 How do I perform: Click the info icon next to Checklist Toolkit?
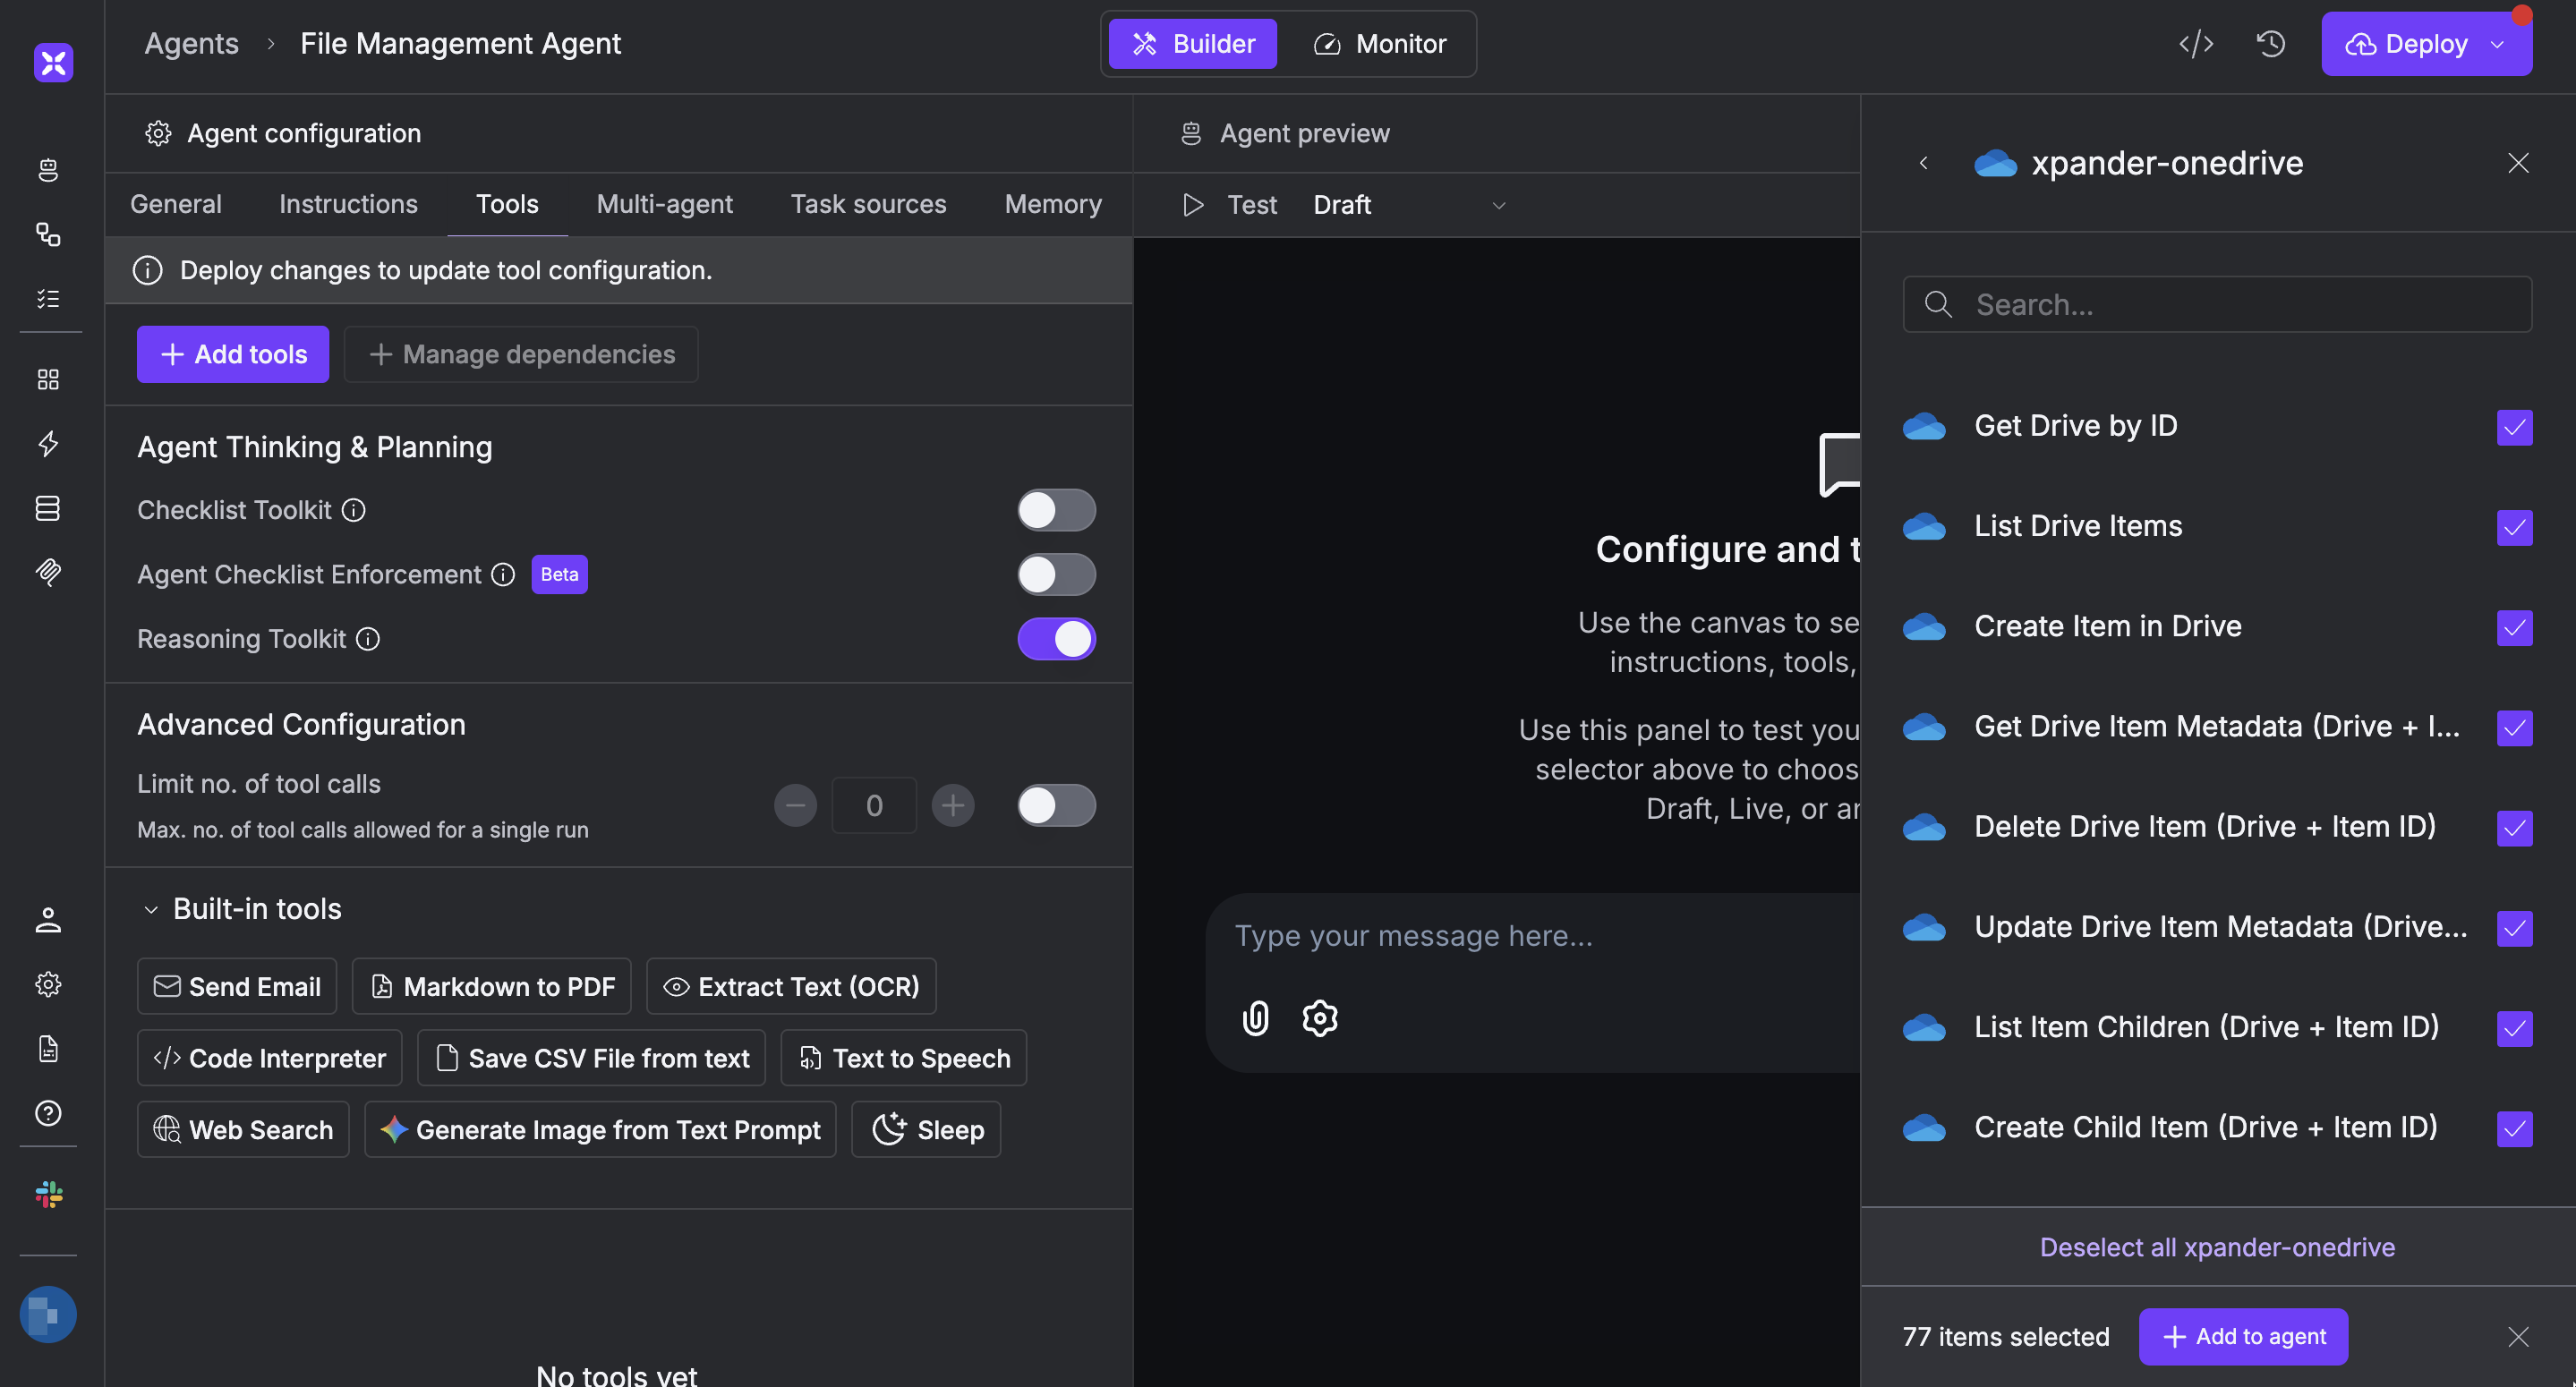pyautogui.click(x=354, y=510)
